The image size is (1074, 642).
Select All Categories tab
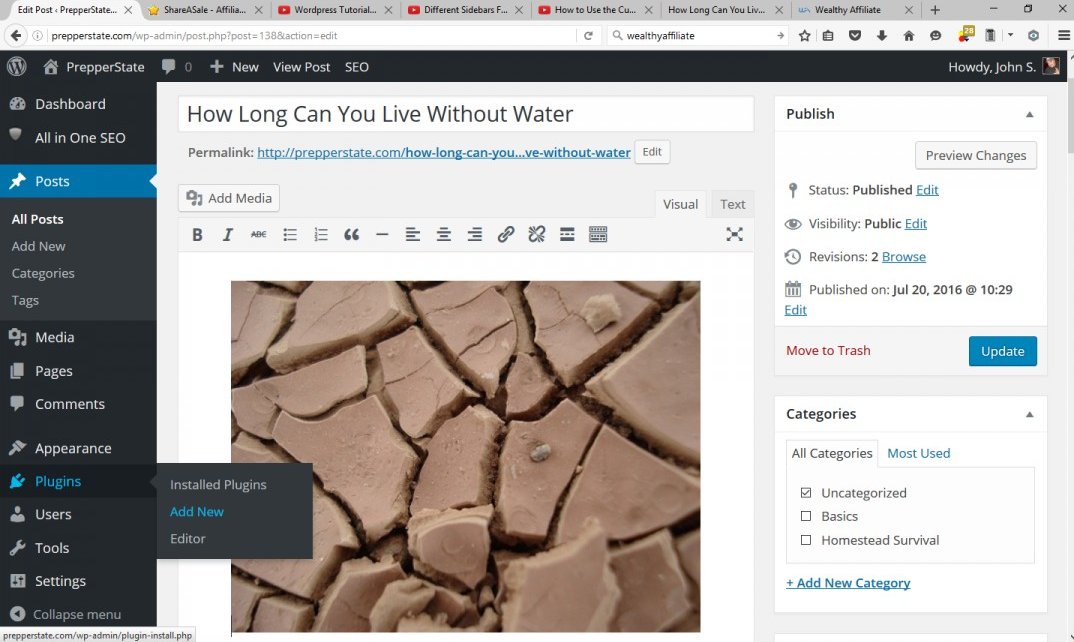tap(832, 454)
